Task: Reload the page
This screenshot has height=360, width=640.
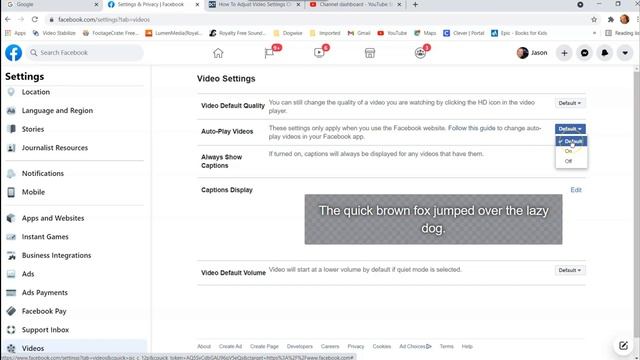Action: 35,19
